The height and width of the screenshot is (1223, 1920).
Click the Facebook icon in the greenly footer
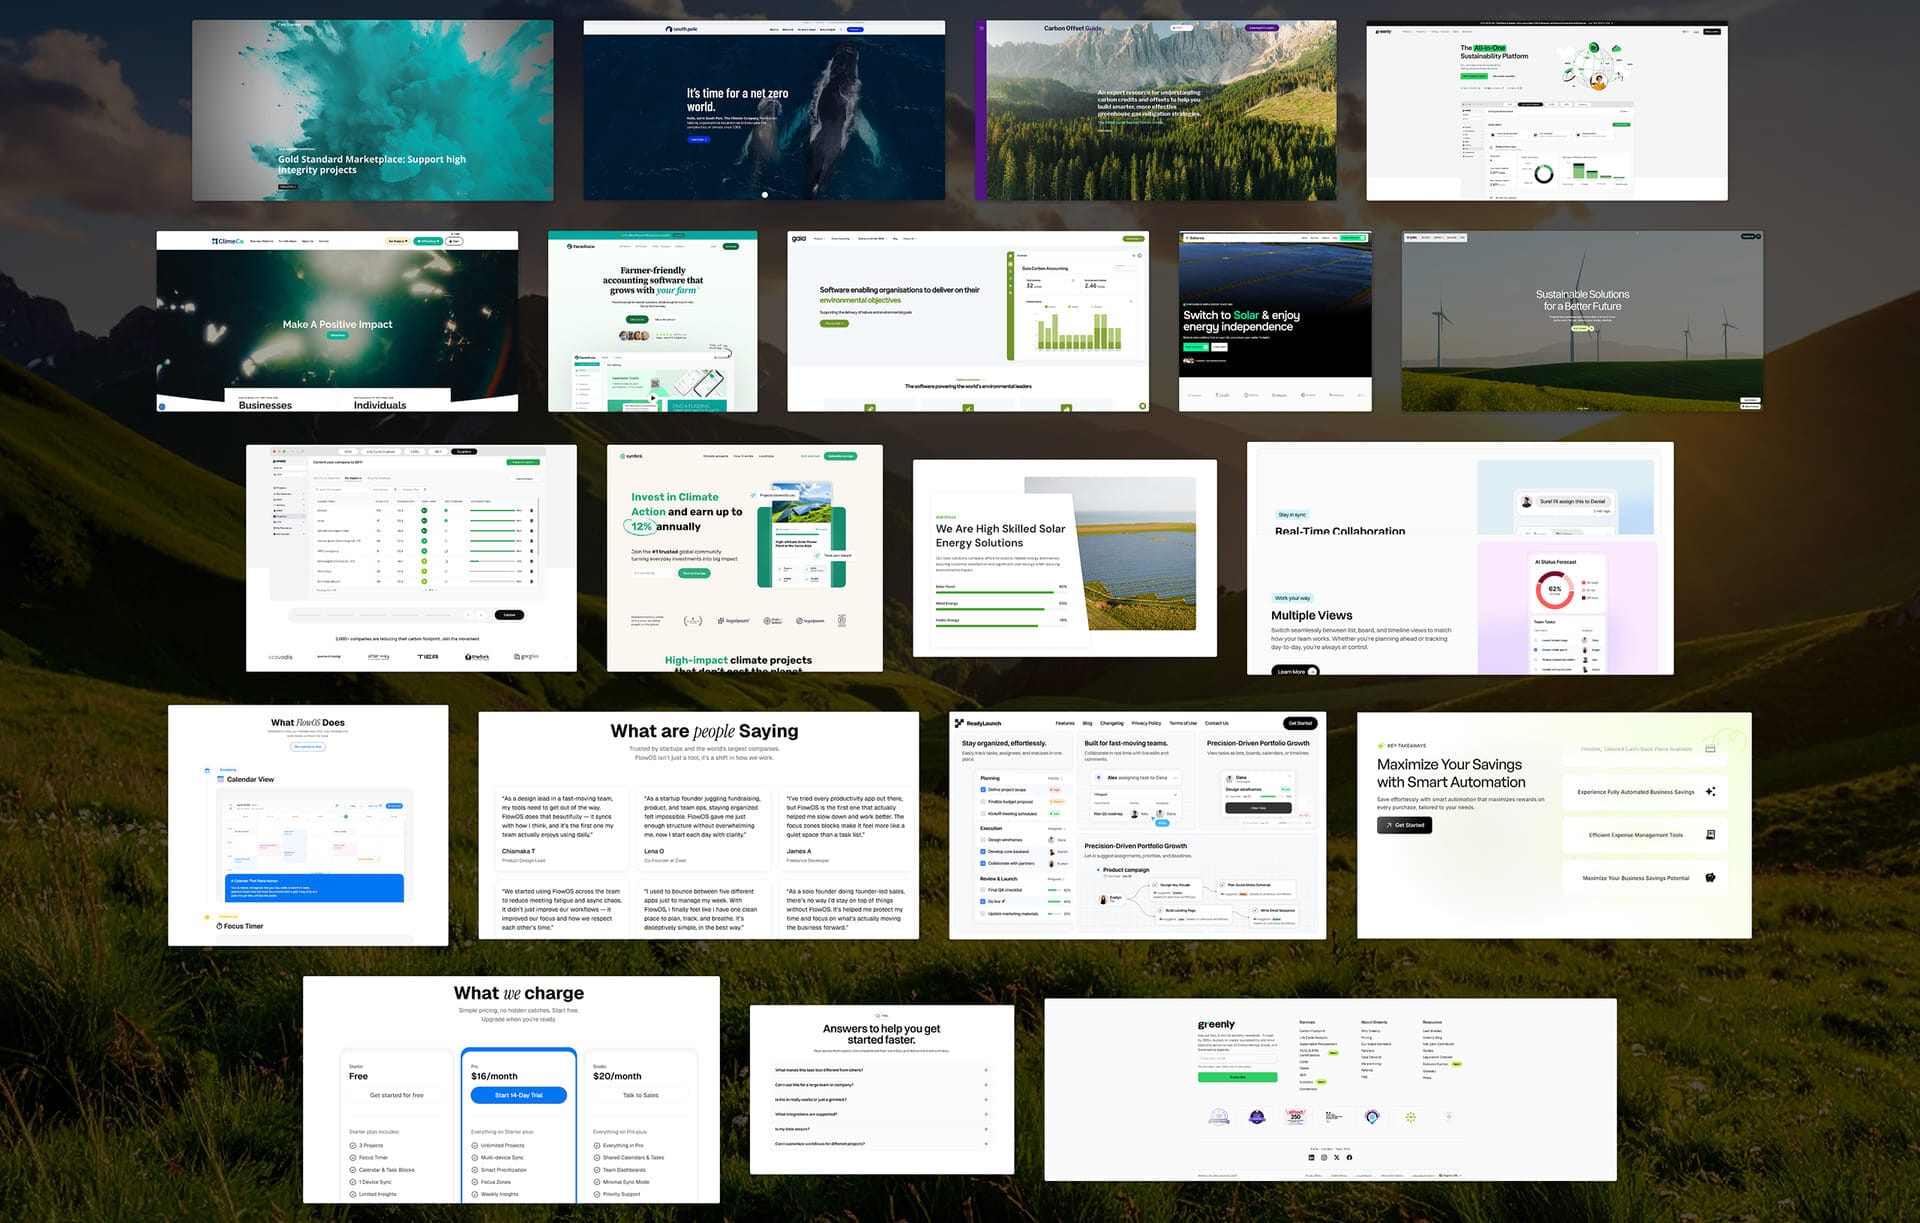[1348, 1157]
